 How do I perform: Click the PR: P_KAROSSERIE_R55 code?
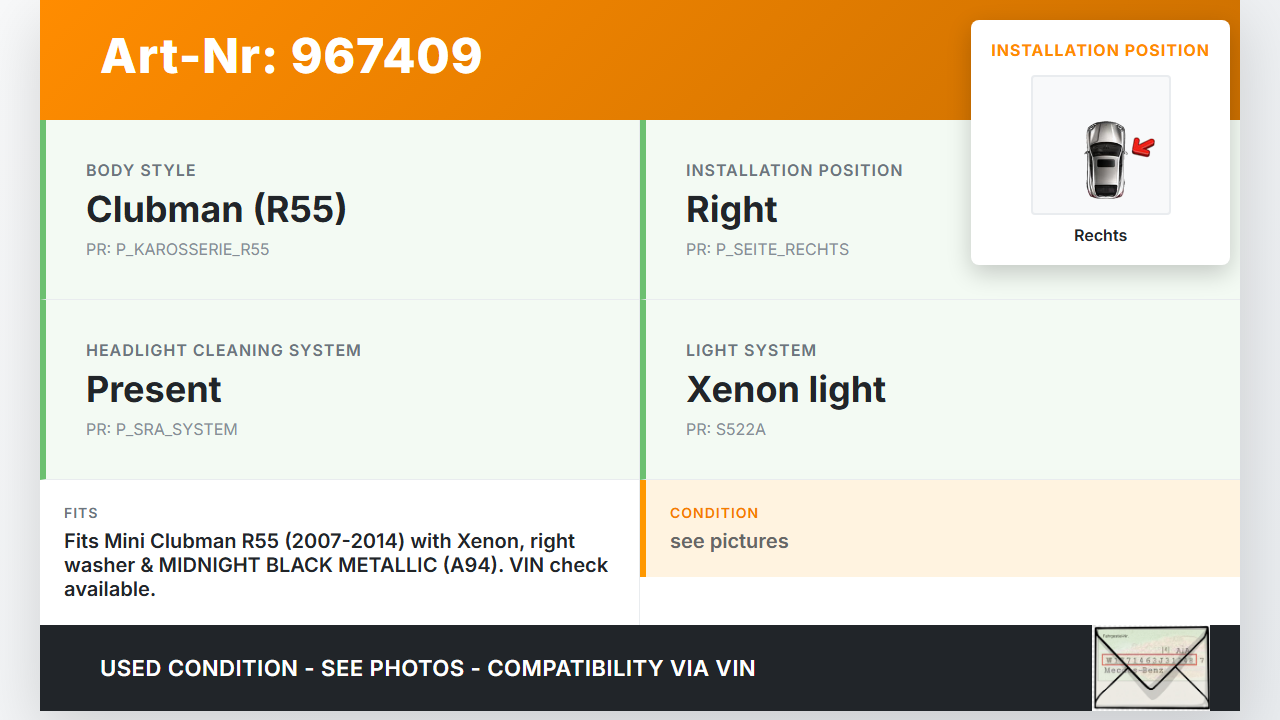point(177,249)
